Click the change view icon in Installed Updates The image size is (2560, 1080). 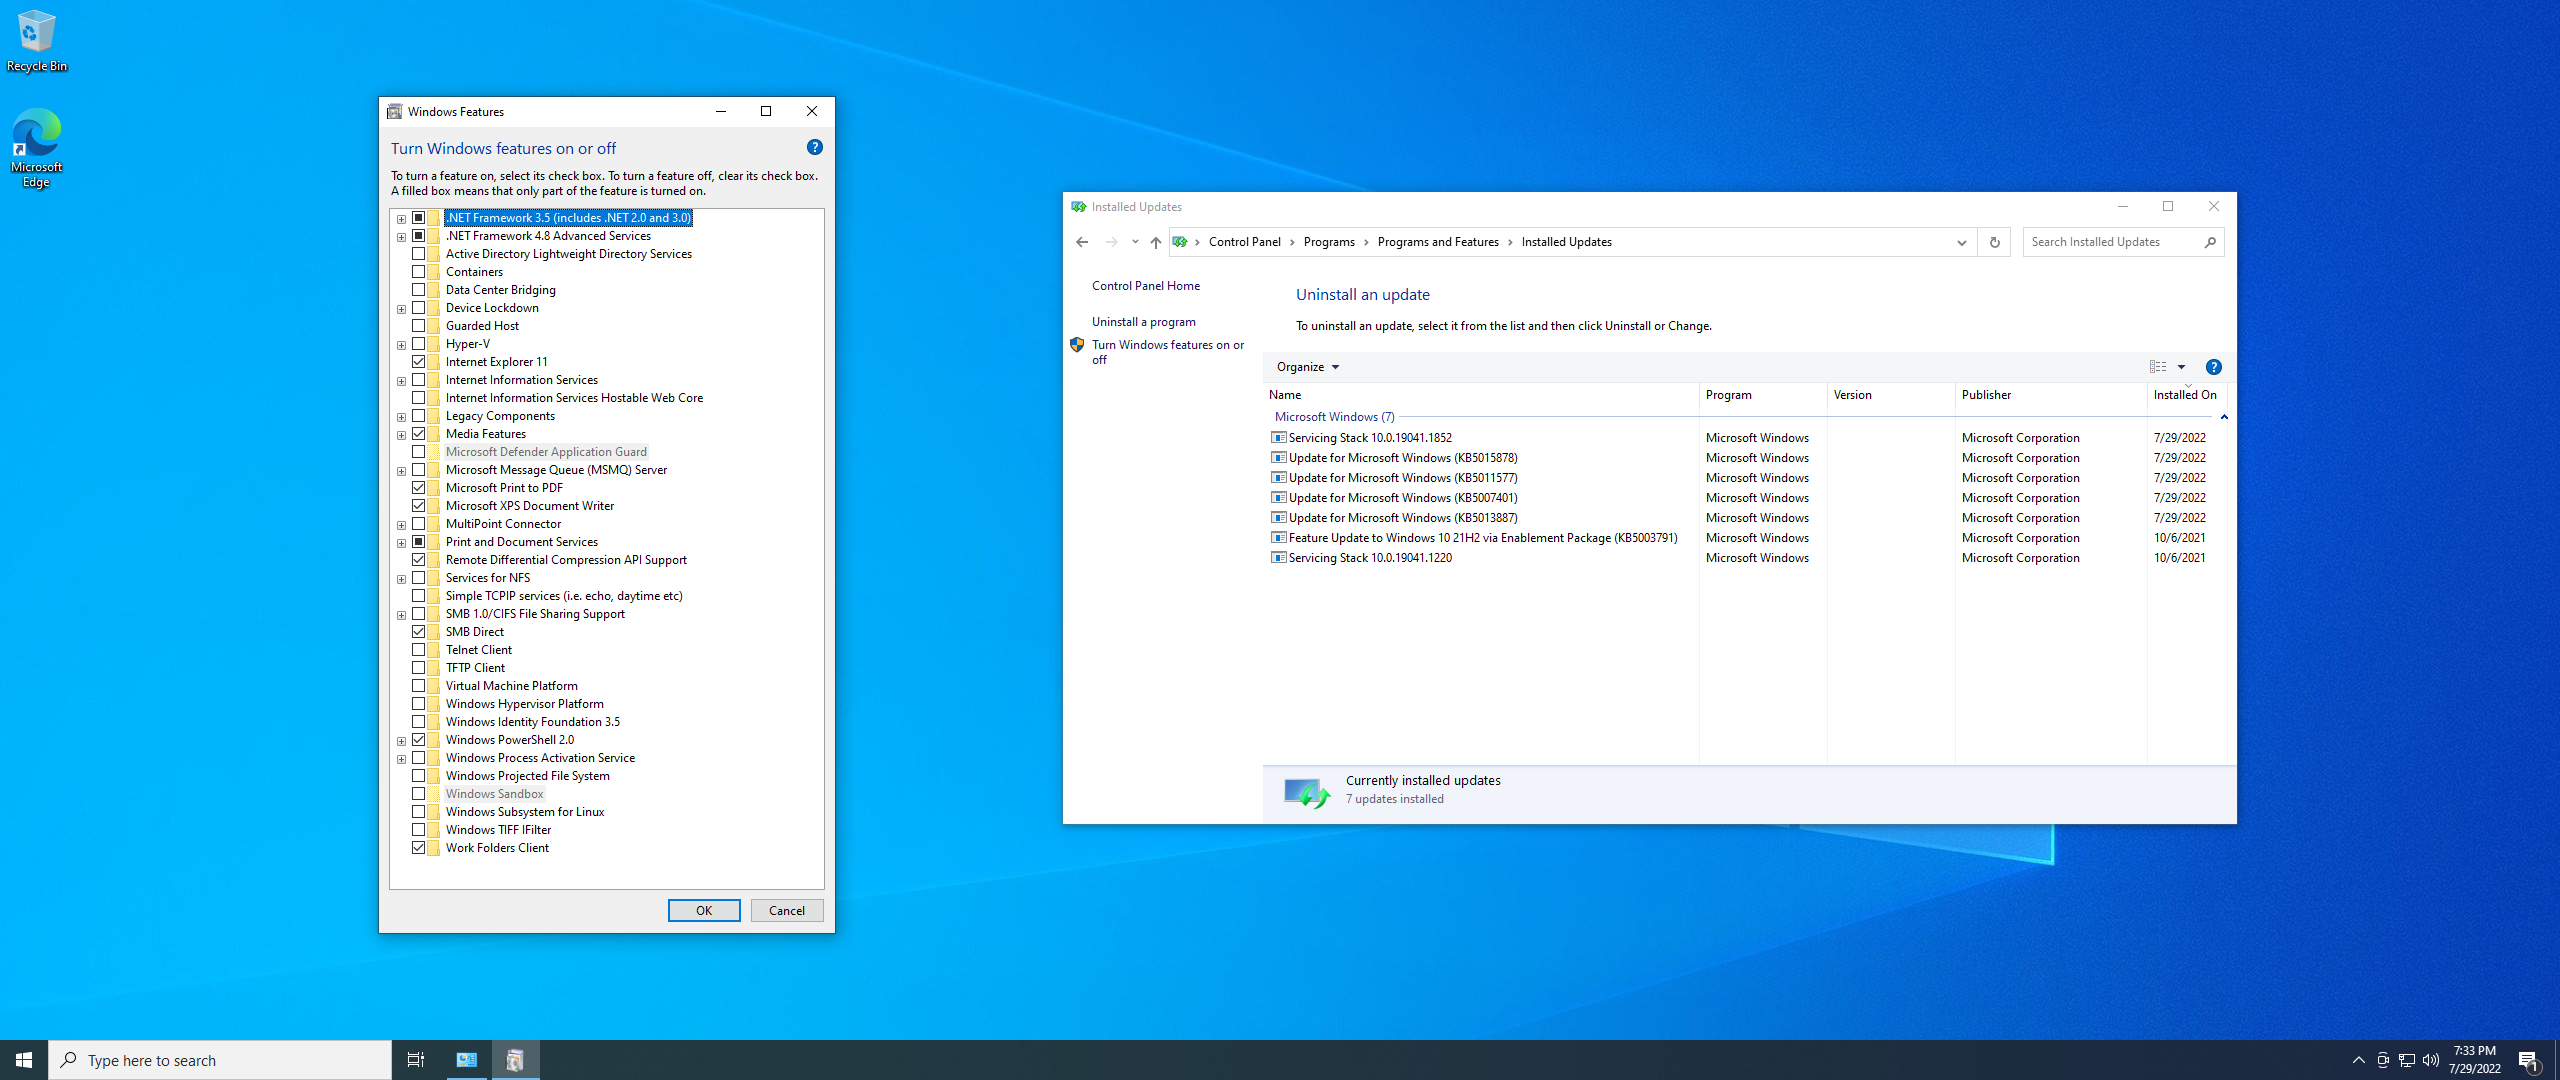[2158, 367]
